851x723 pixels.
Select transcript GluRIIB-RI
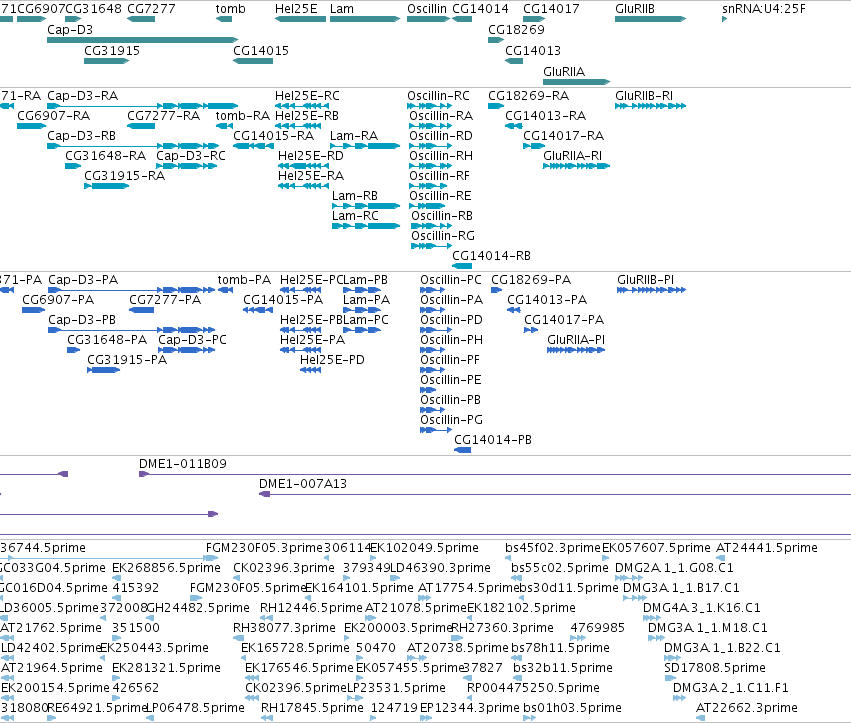click(650, 106)
